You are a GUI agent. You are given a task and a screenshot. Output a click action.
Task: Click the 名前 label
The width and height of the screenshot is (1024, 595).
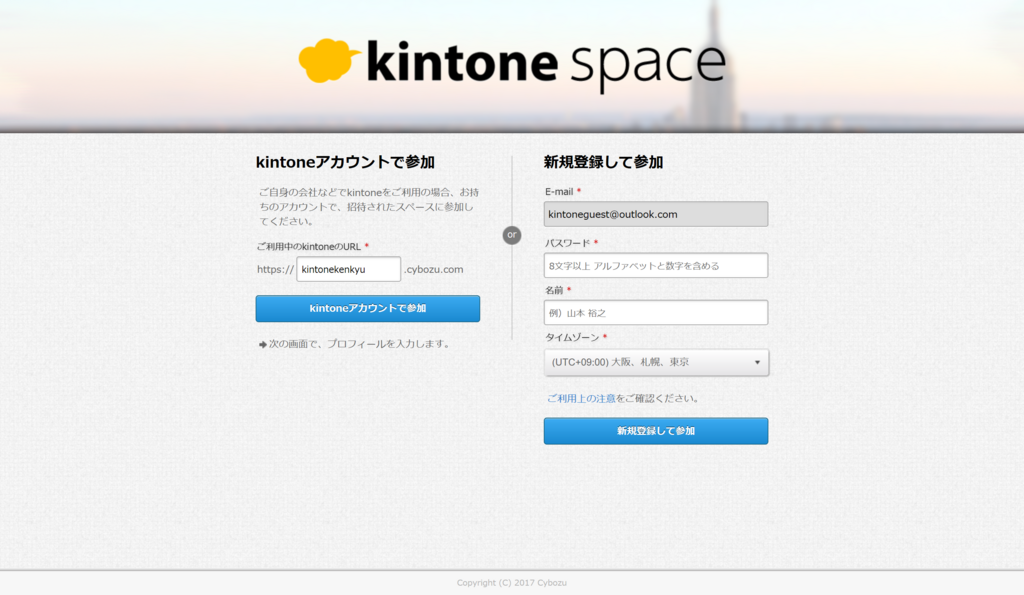pyautogui.click(x=554, y=290)
